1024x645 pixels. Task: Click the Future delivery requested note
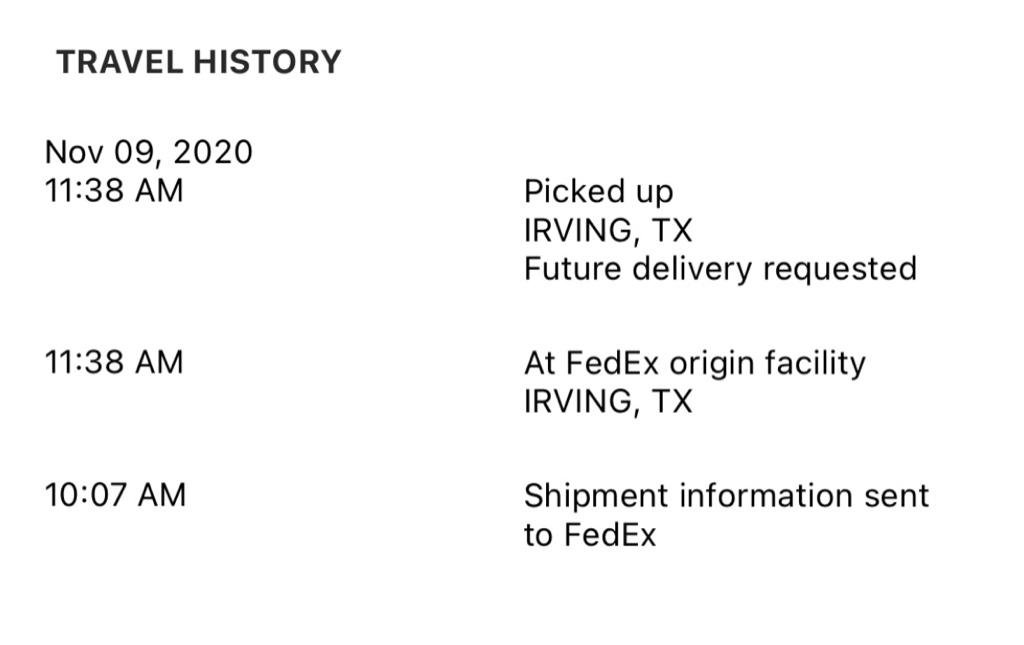pyautogui.click(x=720, y=270)
